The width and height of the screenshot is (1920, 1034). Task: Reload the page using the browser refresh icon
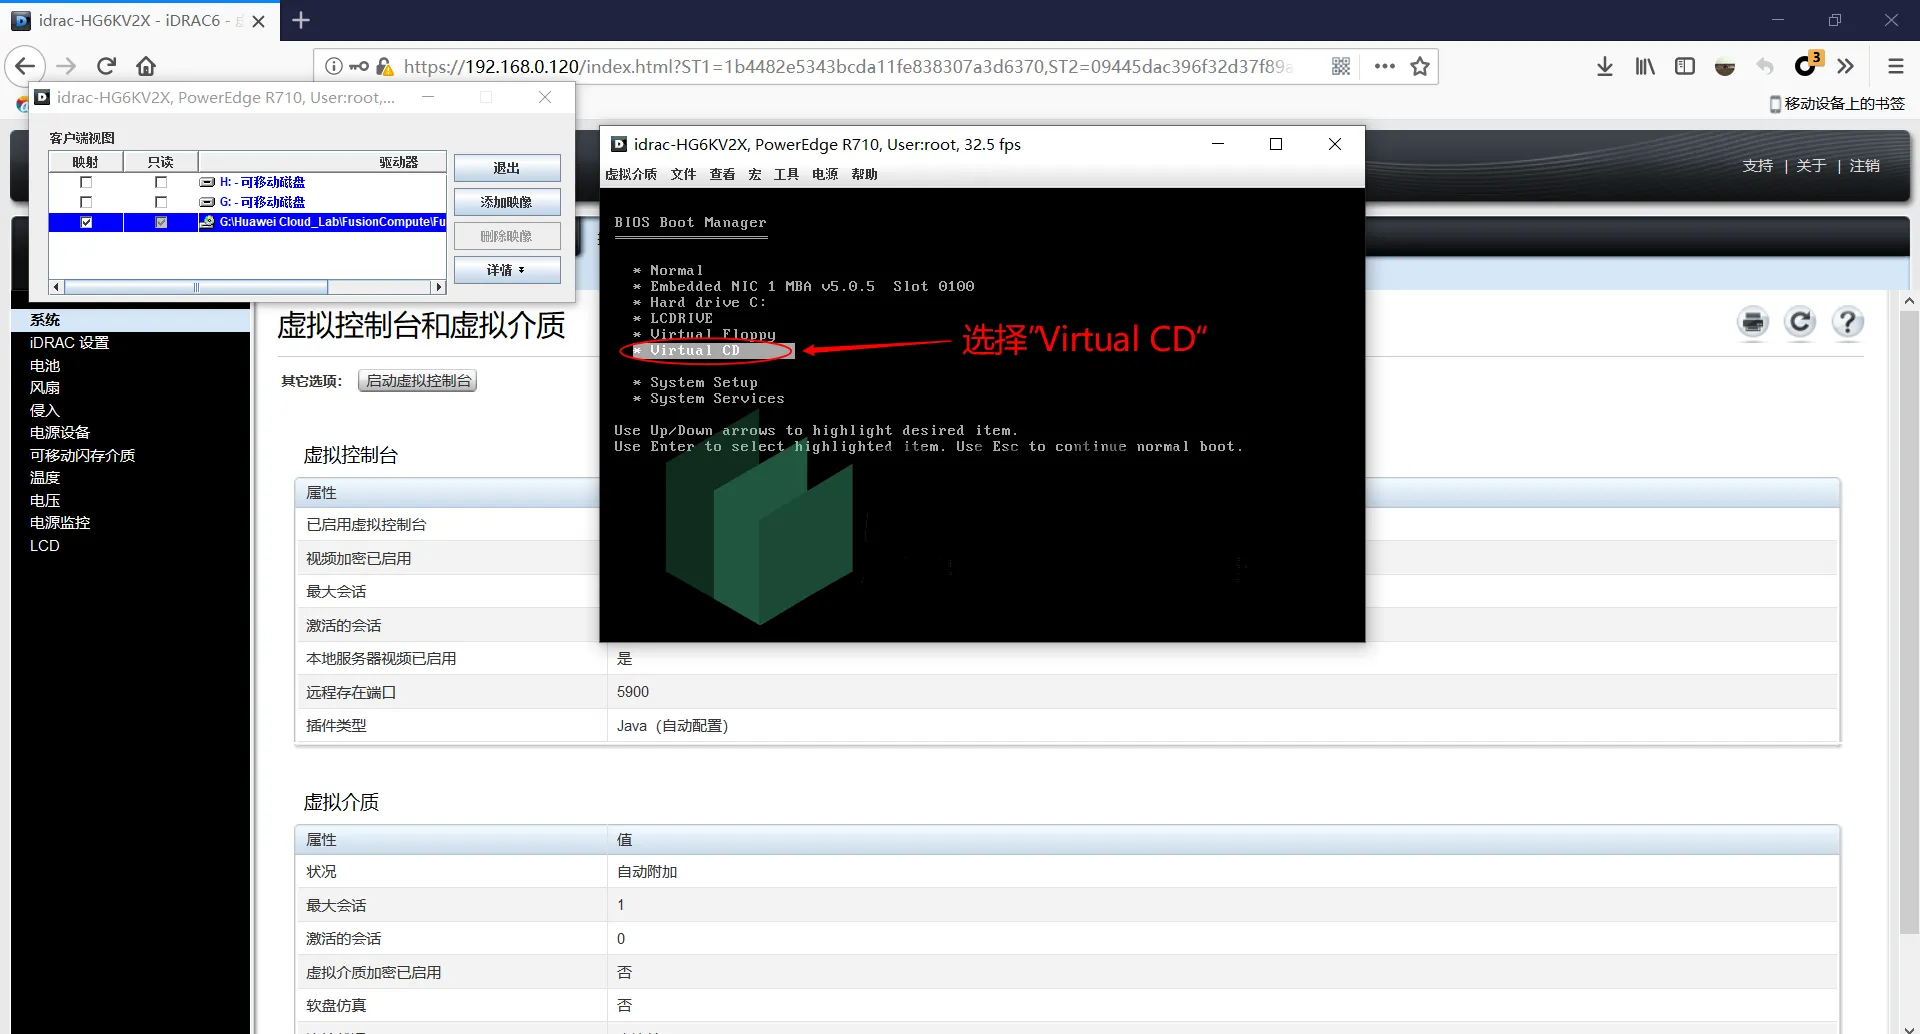point(106,66)
